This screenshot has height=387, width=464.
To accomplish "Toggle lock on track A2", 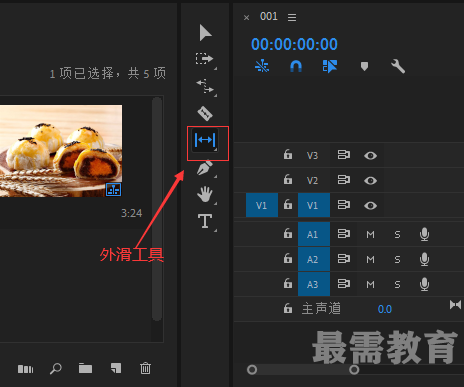I will [x=288, y=259].
